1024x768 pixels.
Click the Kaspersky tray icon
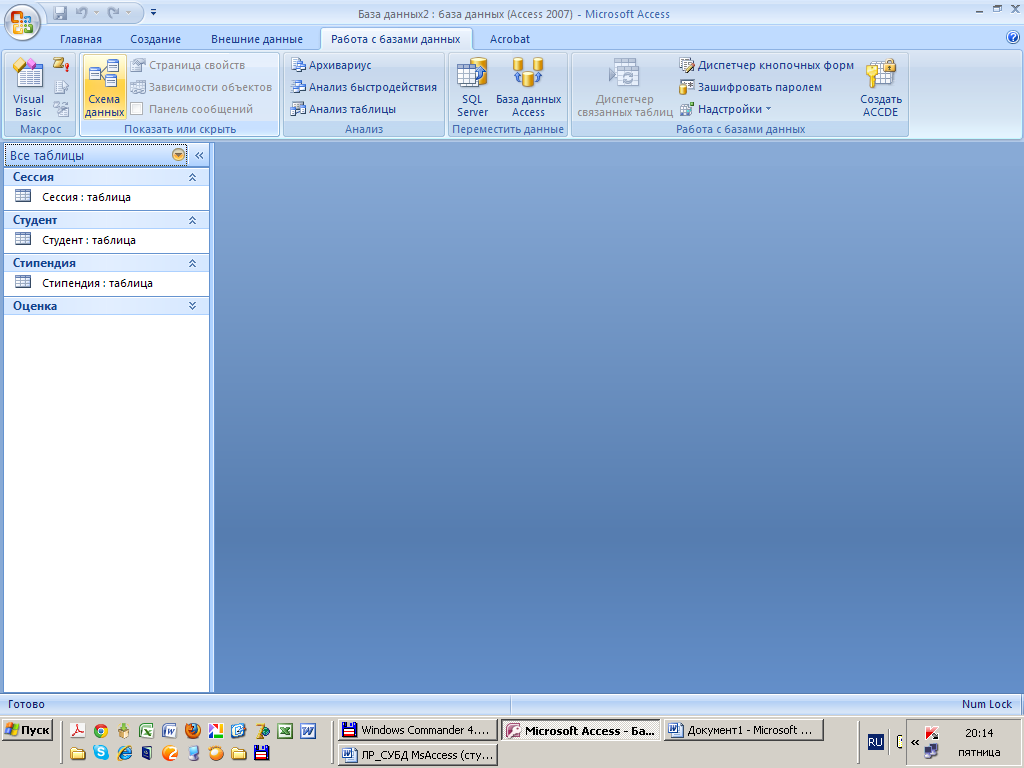(x=932, y=732)
